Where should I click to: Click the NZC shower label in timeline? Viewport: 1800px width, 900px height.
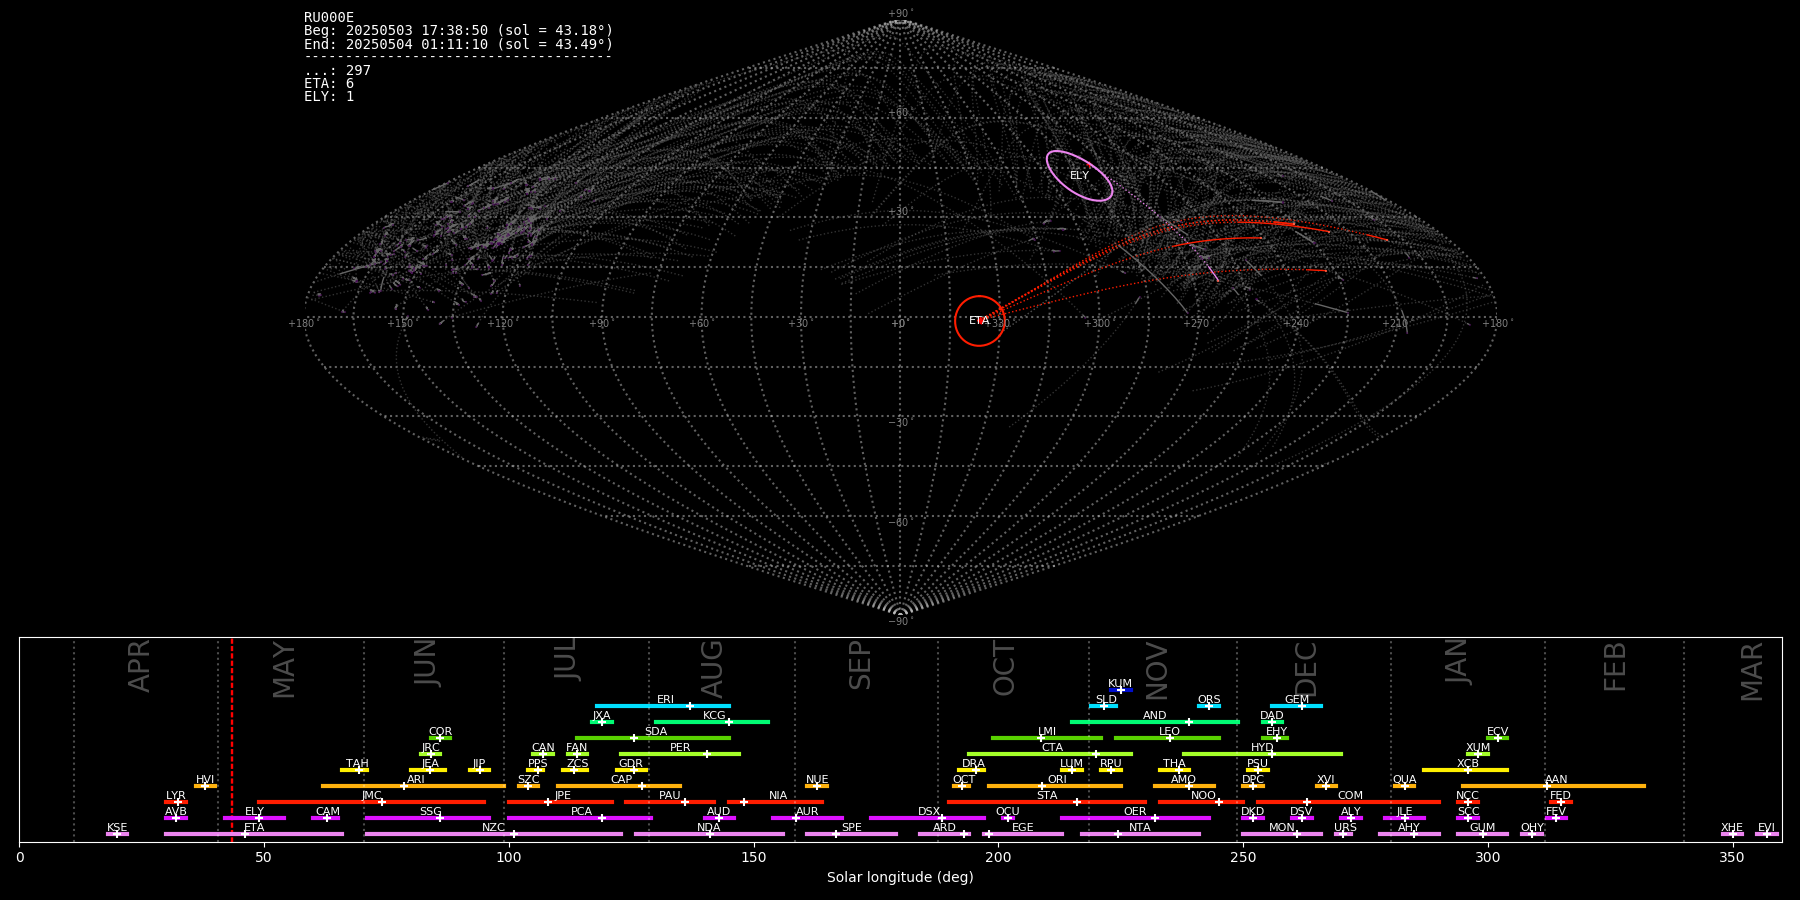[x=494, y=827]
